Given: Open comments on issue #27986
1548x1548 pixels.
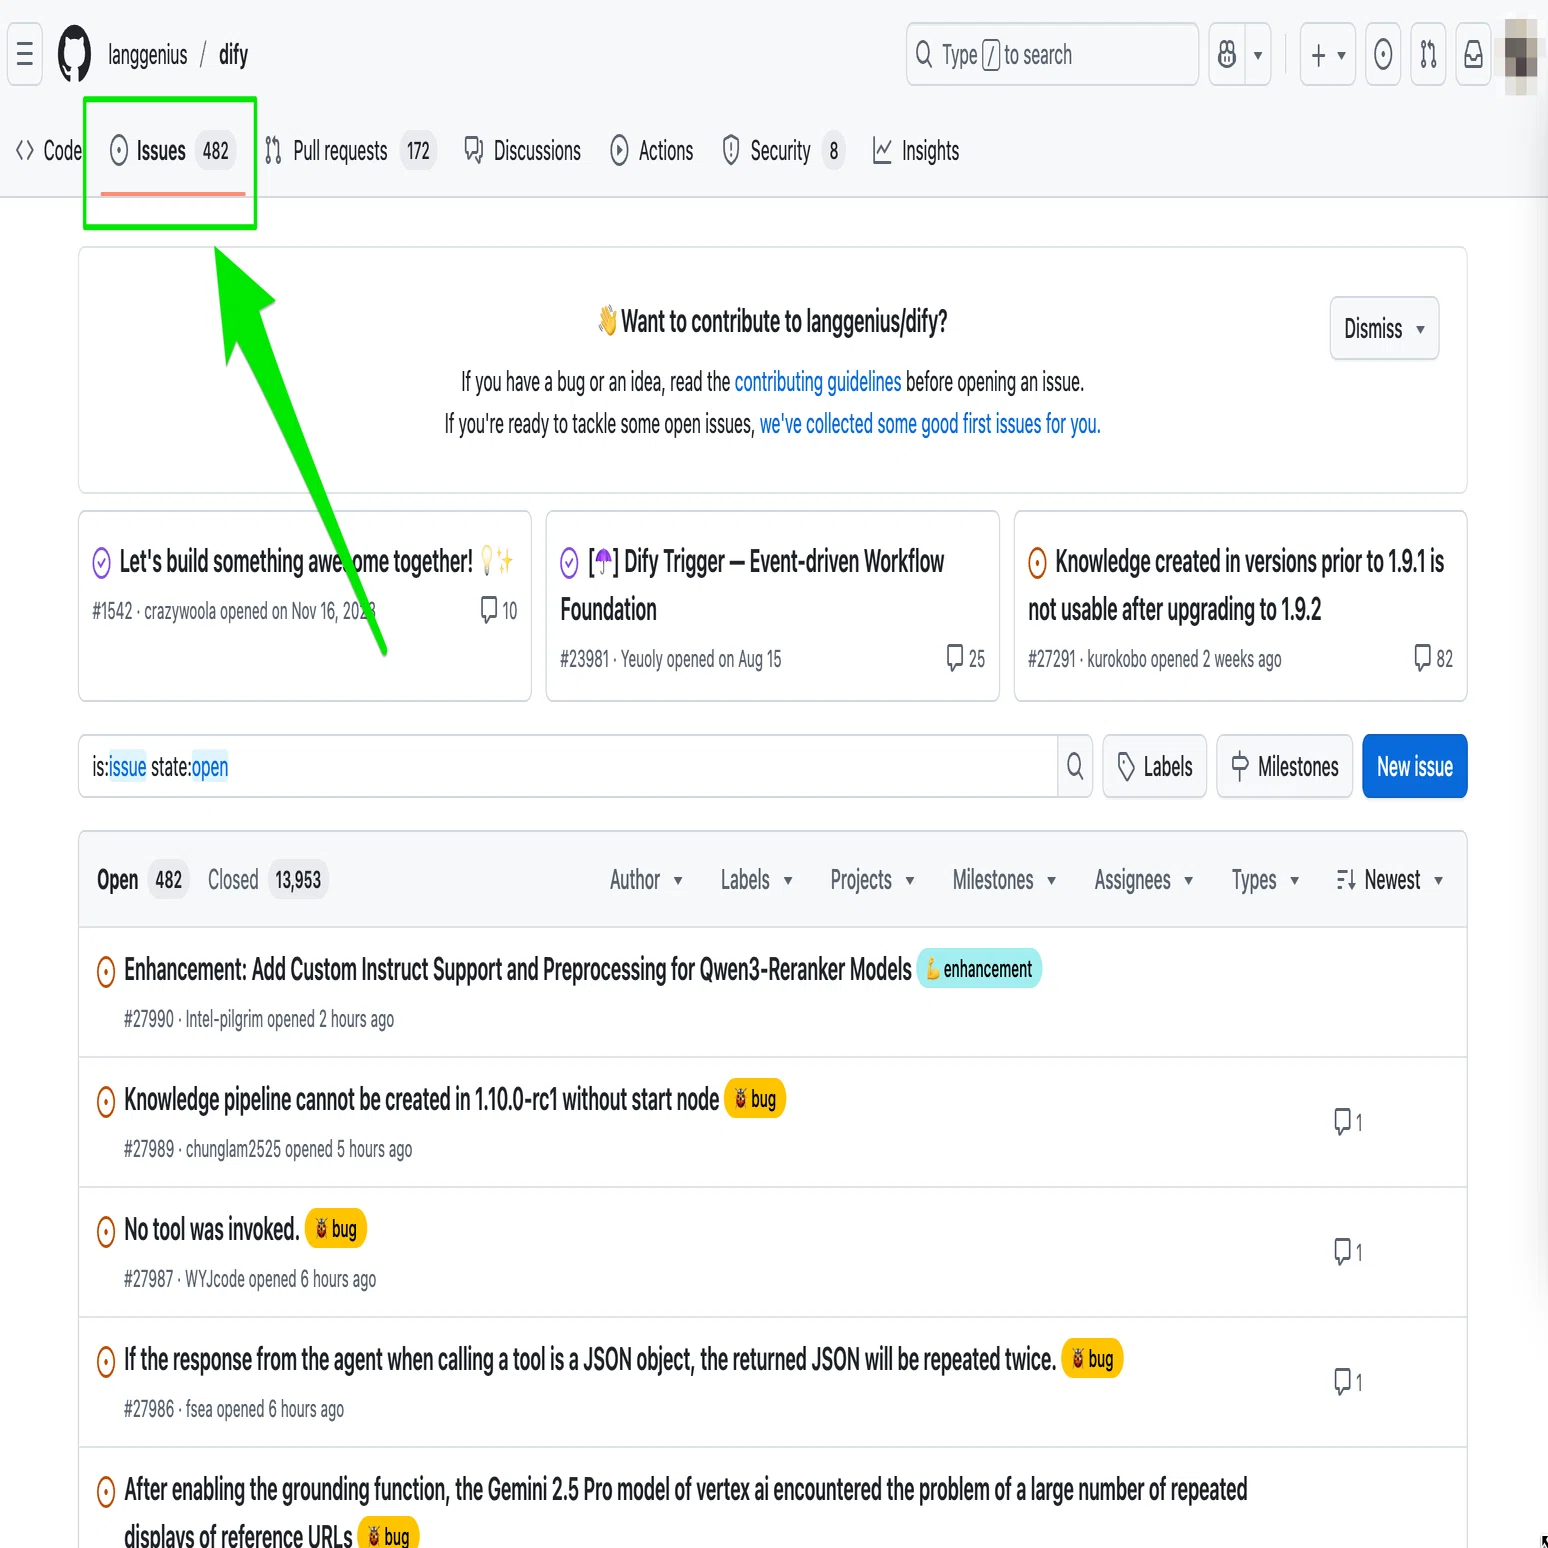Looking at the screenshot, I should point(1348,1382).
